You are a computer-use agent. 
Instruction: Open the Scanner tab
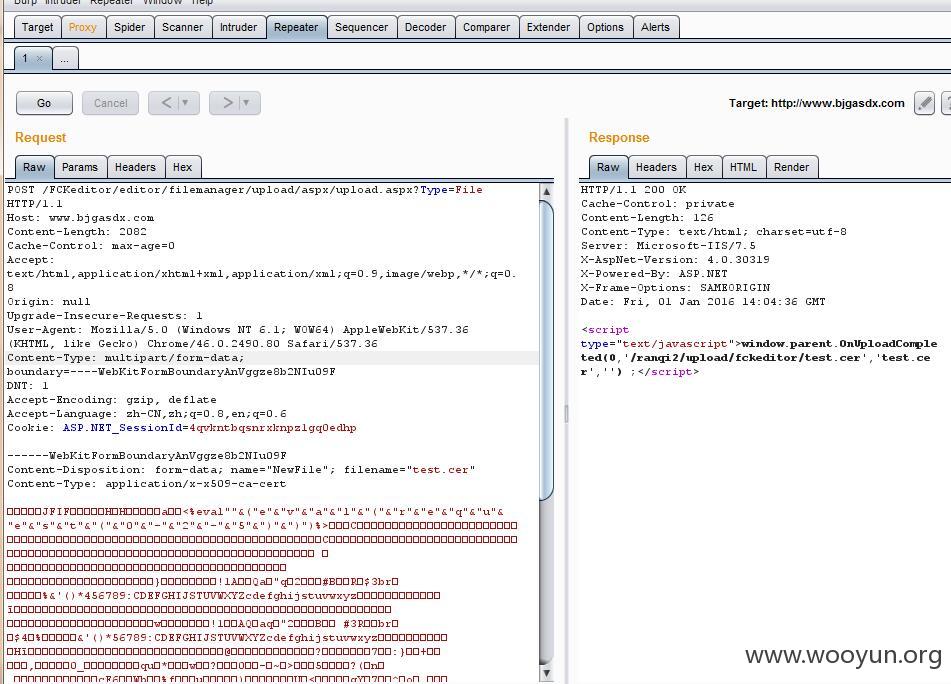183,27
